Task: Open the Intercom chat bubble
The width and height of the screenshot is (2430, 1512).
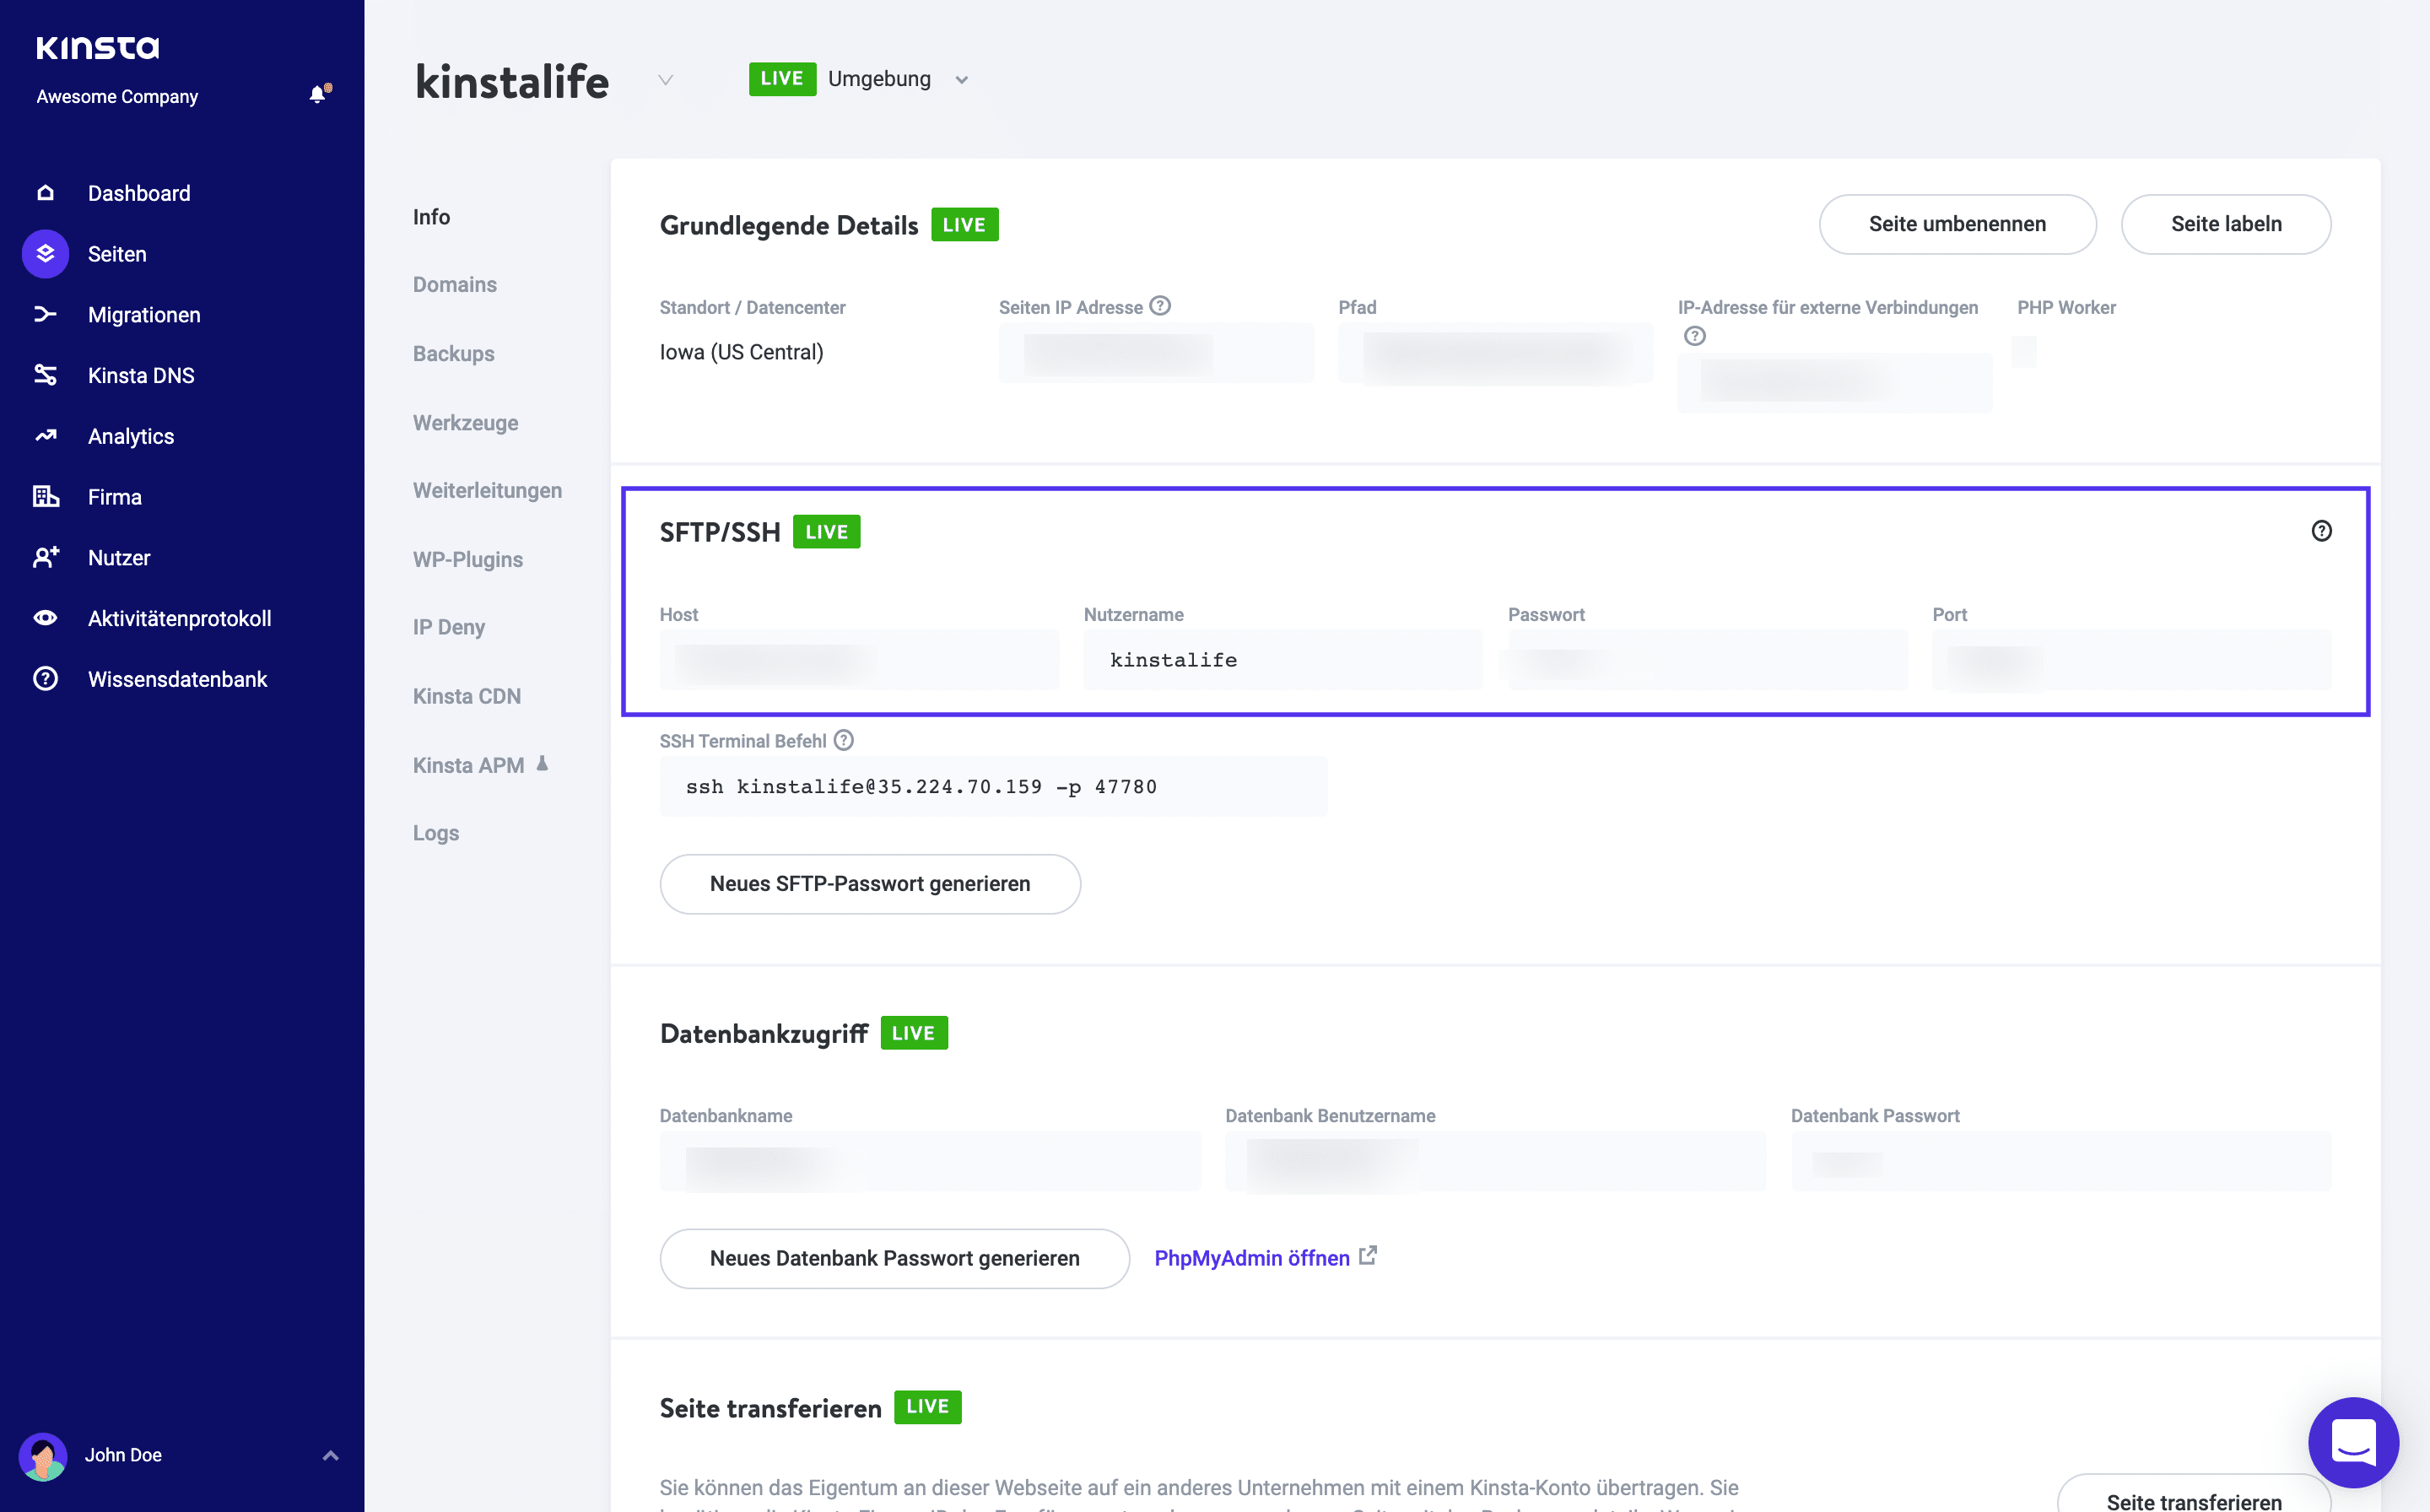Action: (2352, 1443)
